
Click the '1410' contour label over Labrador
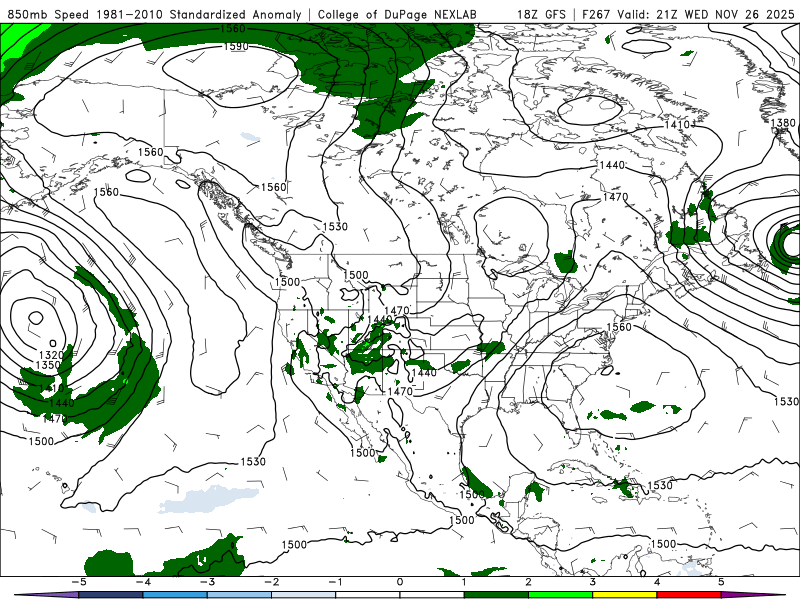pos(677,125)
